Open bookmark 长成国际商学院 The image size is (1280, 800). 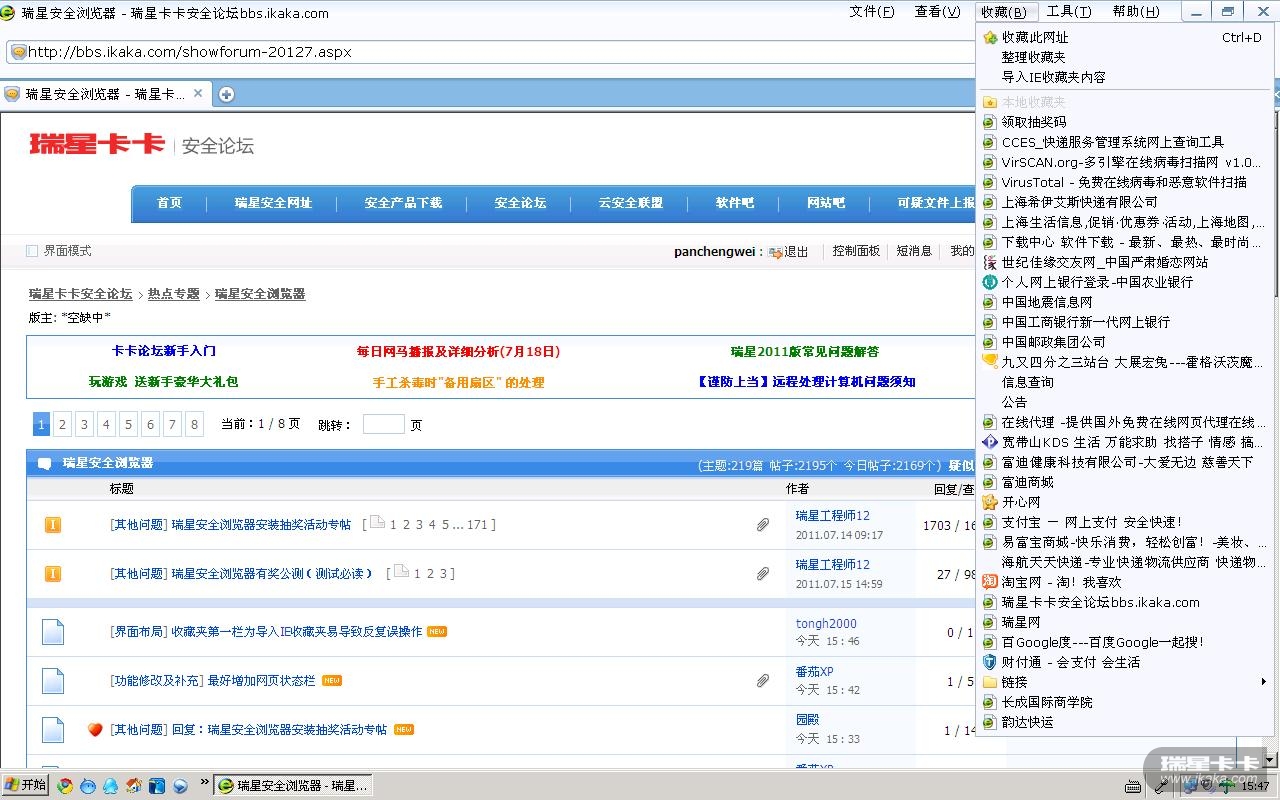pyautogui.click(x=1125, y=702)
